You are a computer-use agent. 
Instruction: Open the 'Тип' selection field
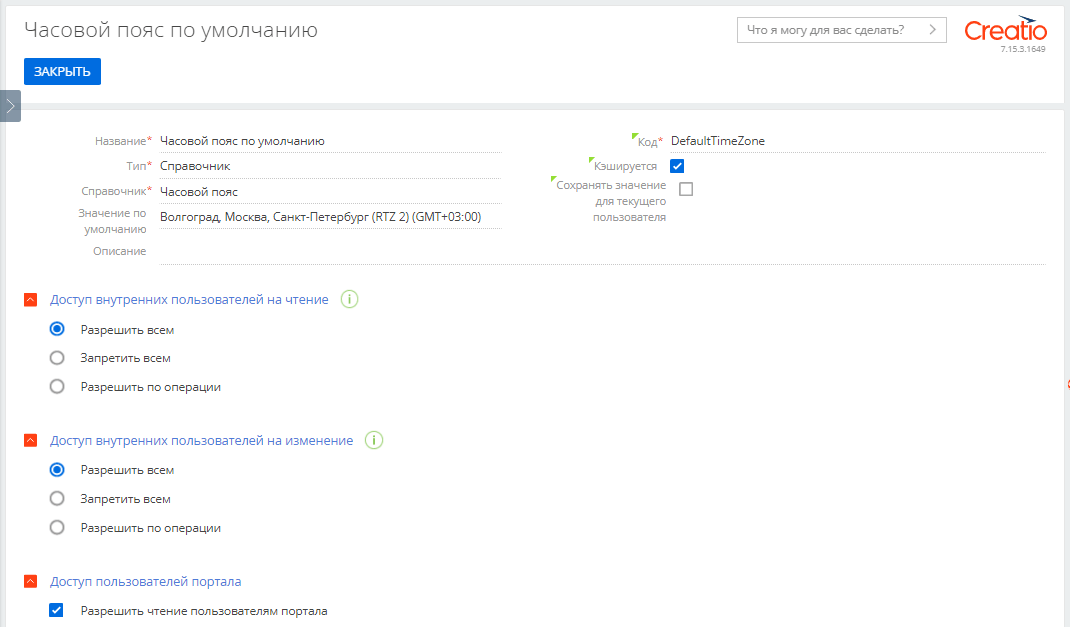pyautogui.click(x=330, y=165)
